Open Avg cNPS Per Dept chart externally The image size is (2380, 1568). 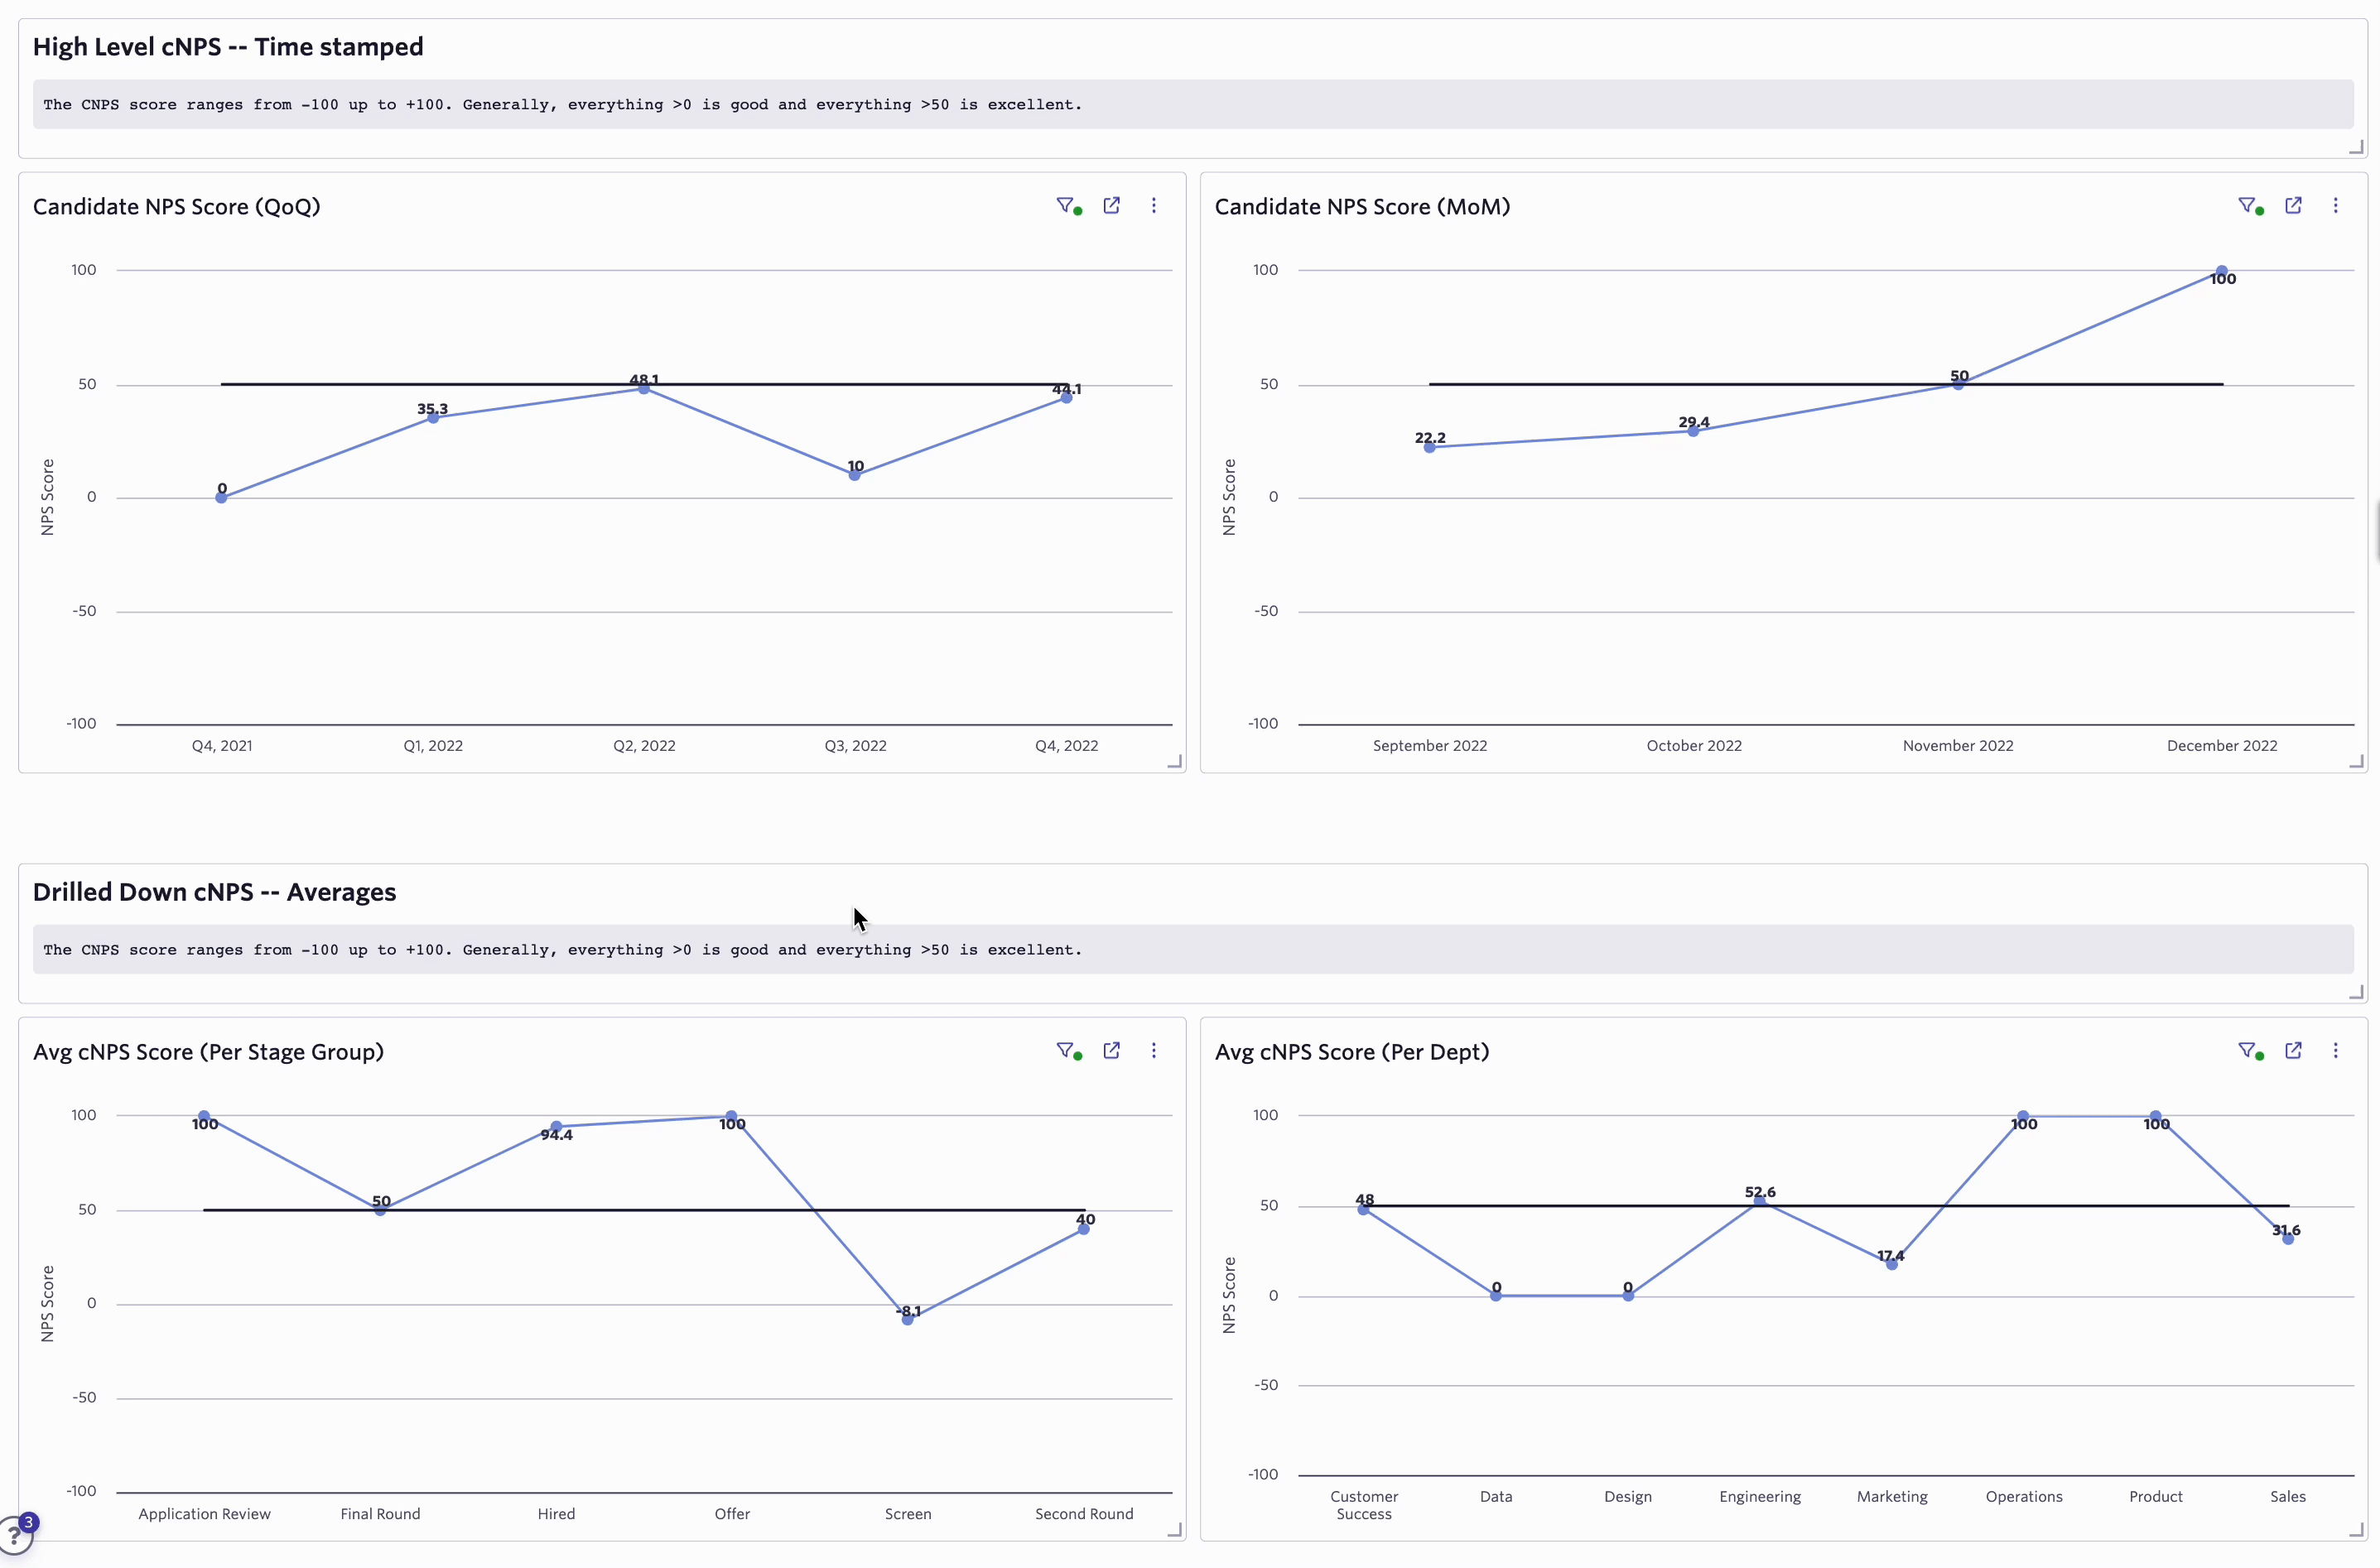tap(2293, 1050)
